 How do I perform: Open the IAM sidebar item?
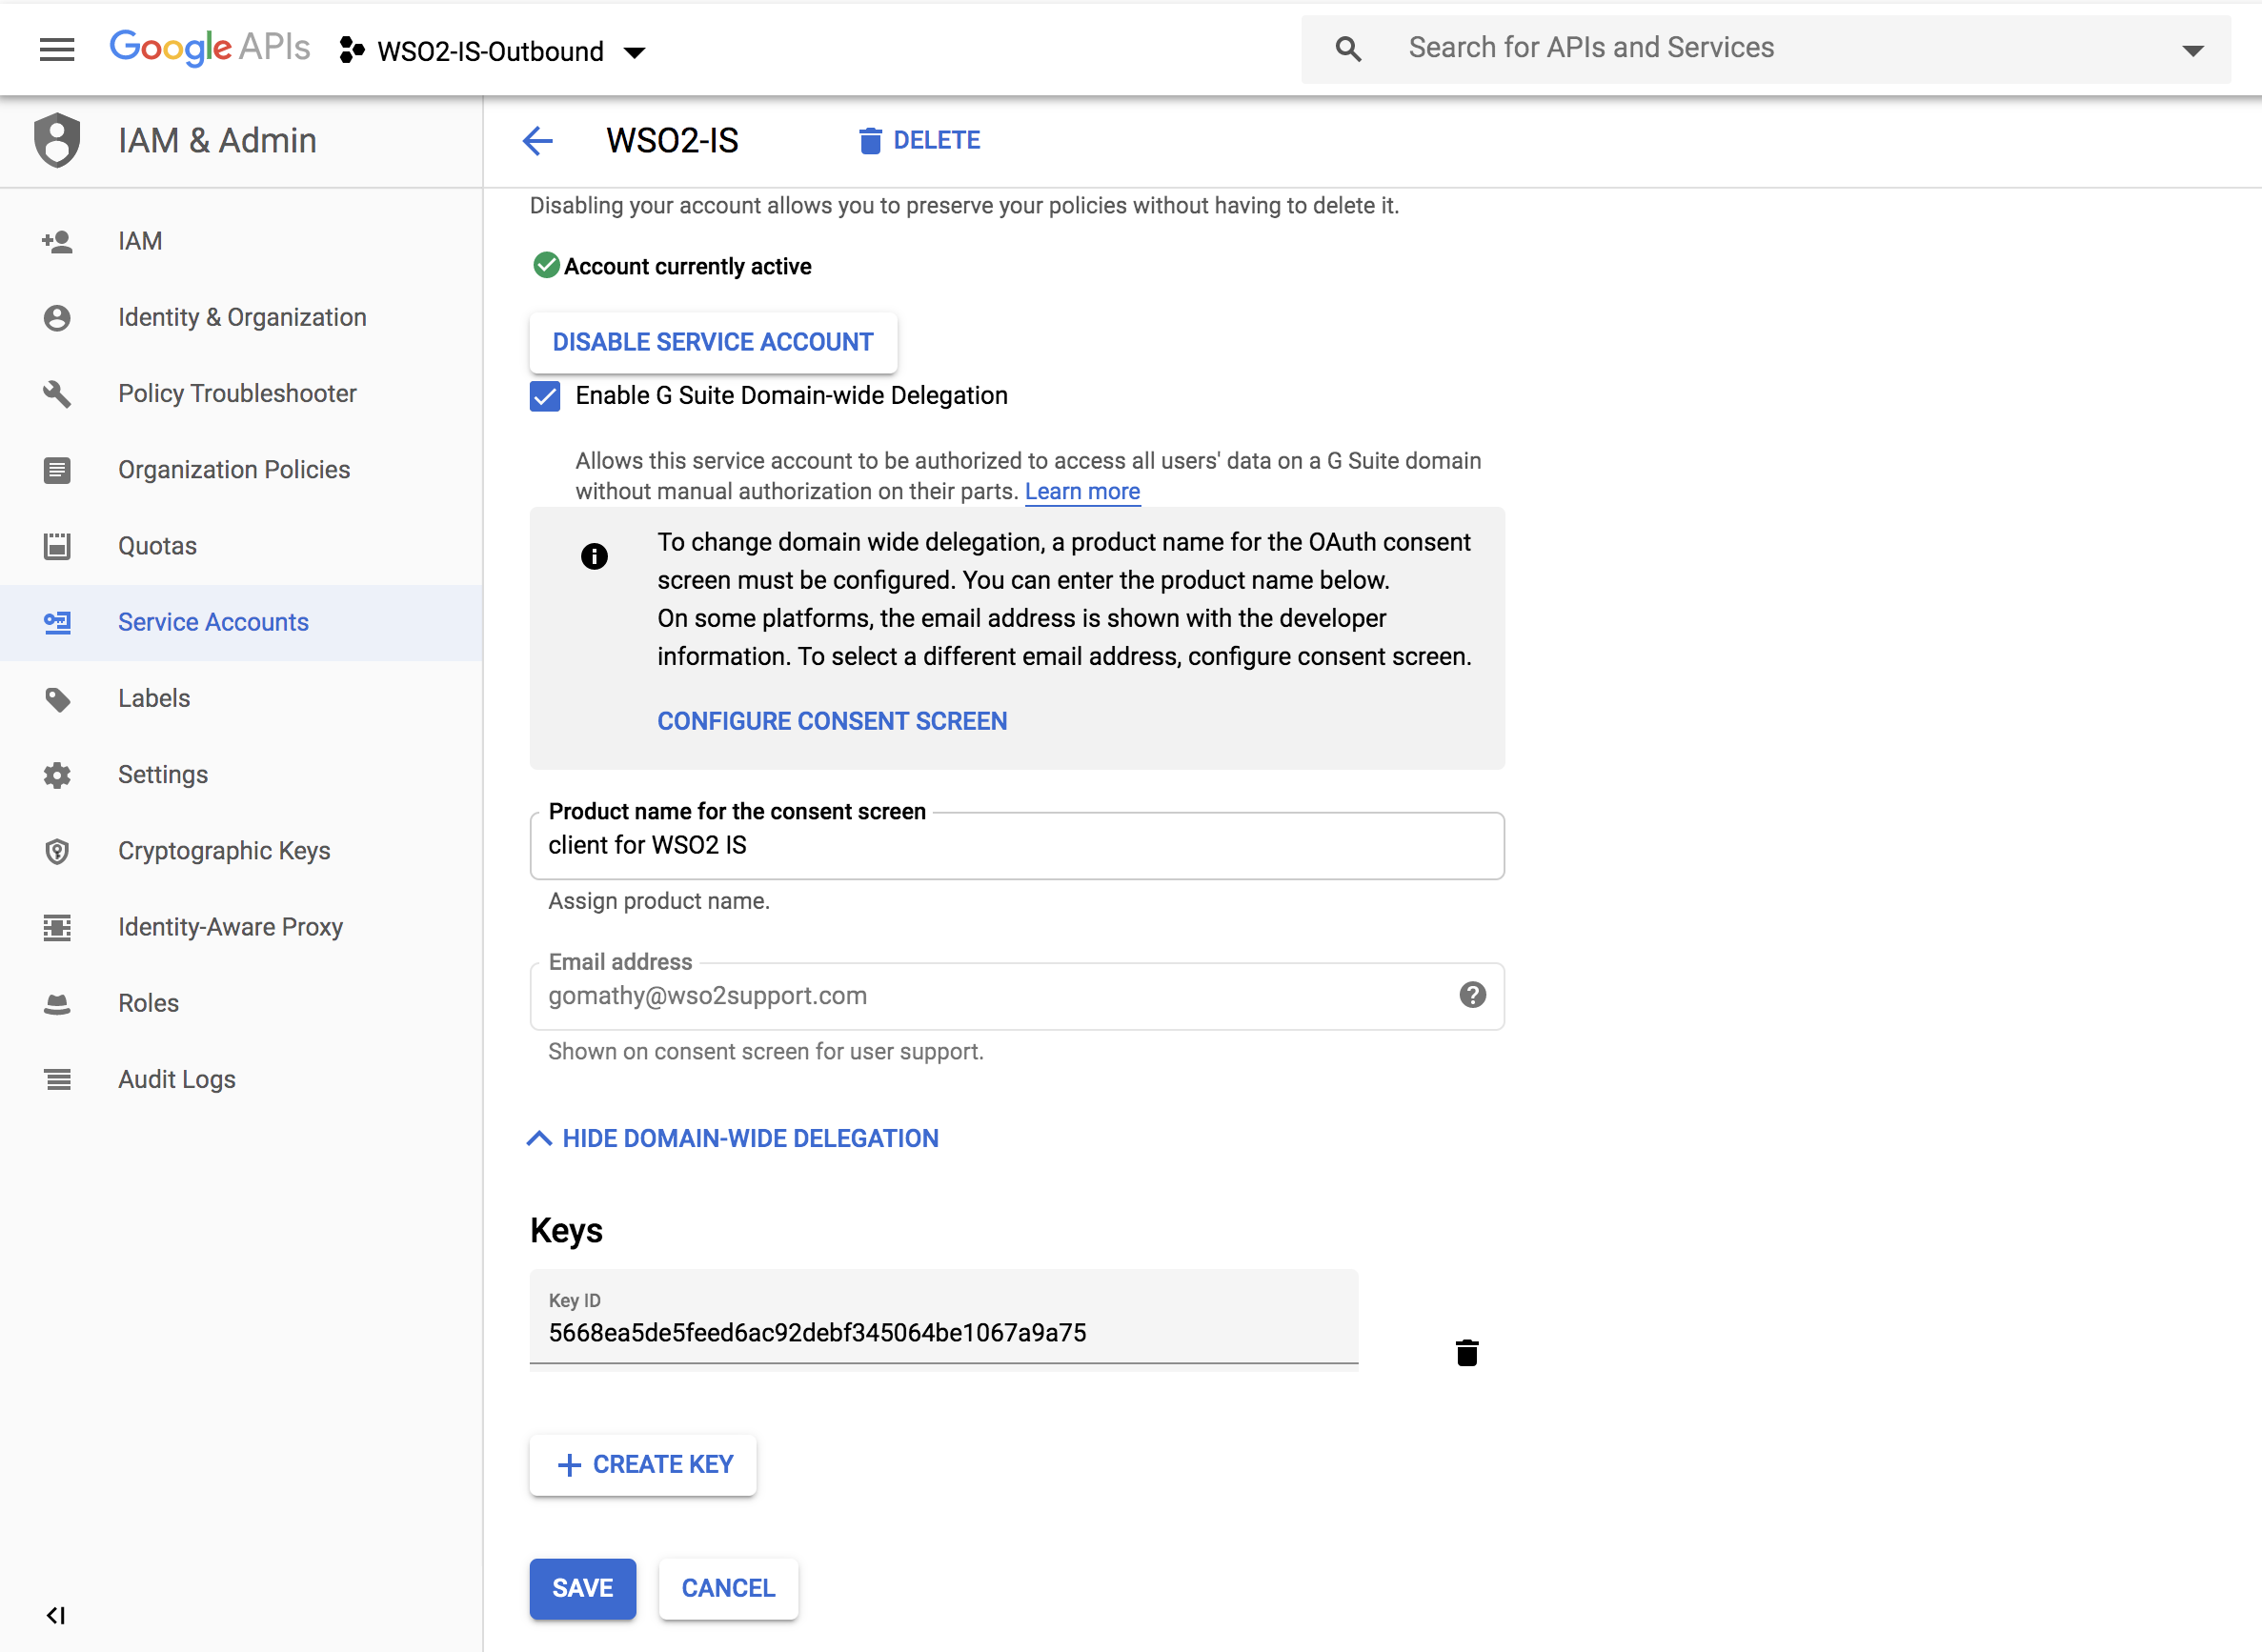(241, 241)
